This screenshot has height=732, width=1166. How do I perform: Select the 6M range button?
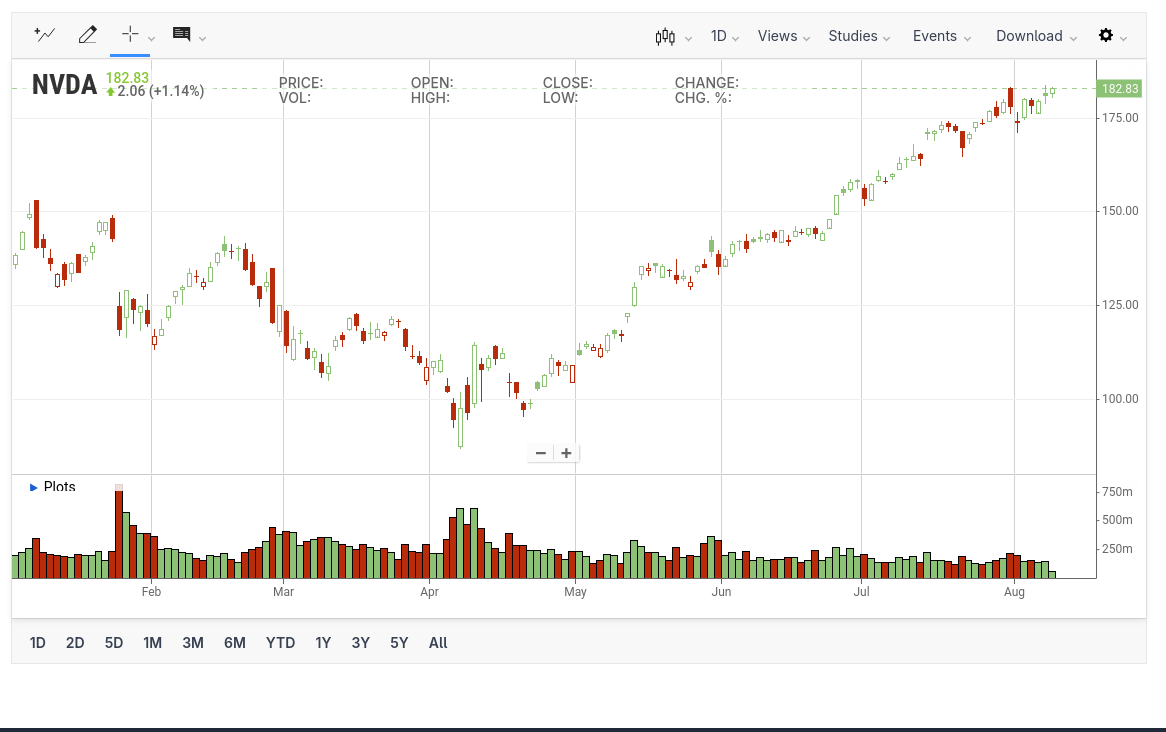(235, 643)
